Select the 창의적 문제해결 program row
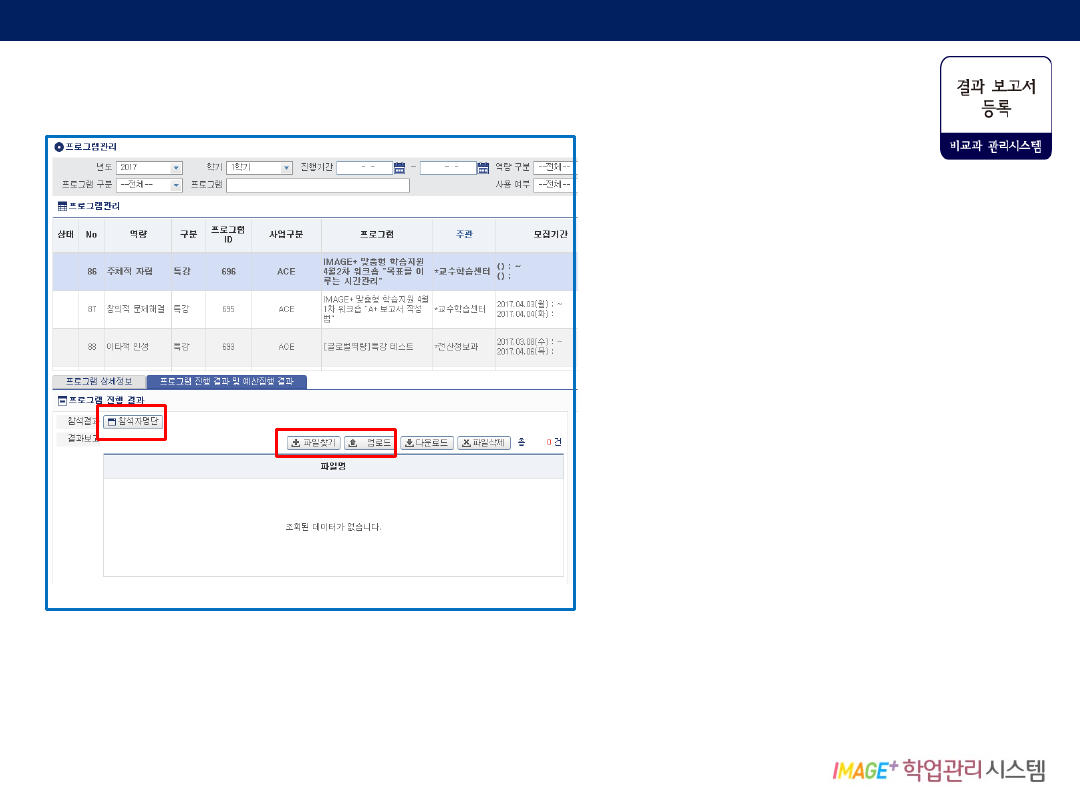The height and width of the screenshot is (810, 1080). [x=136, y=309]
